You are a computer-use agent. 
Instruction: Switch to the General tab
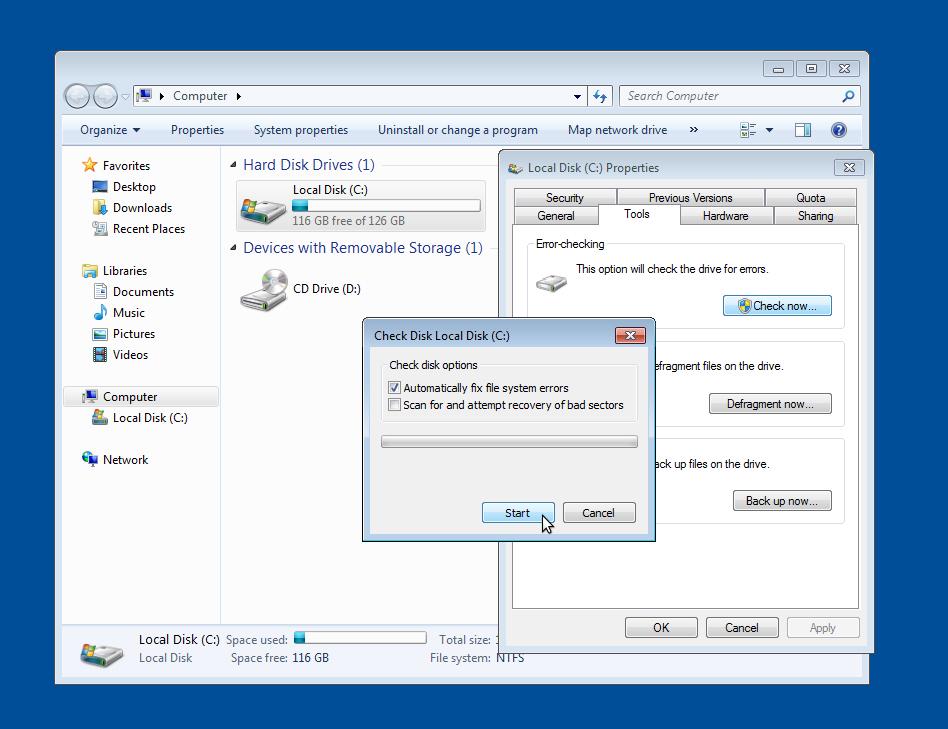coord(556,216)
